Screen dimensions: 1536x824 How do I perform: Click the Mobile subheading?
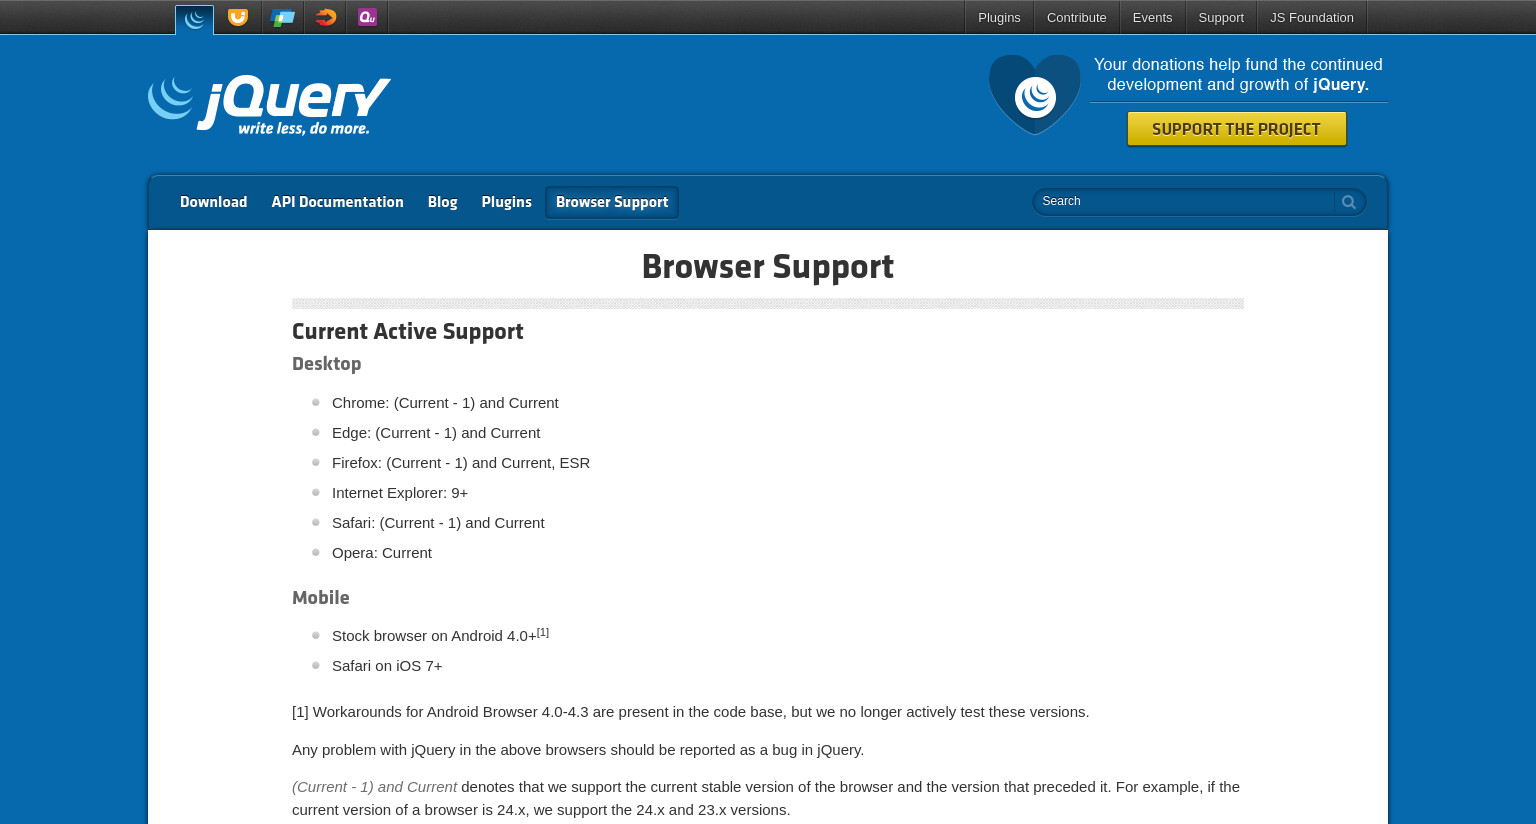pyautogui.click(x=320, y=598)
